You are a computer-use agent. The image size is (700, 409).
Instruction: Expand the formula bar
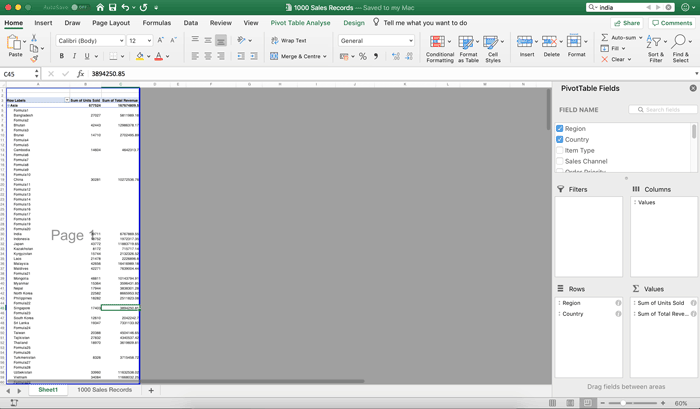696,74
